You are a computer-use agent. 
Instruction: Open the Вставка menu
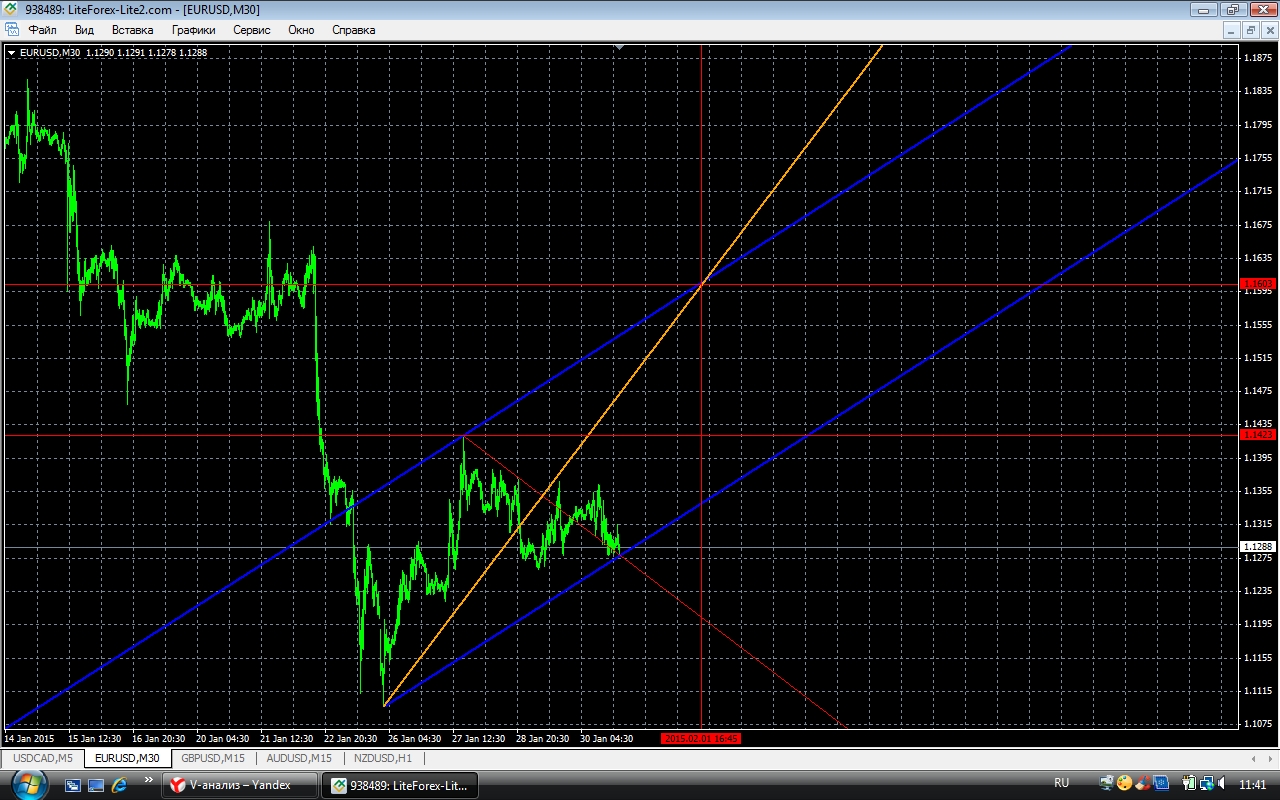(x=132, y=30)
